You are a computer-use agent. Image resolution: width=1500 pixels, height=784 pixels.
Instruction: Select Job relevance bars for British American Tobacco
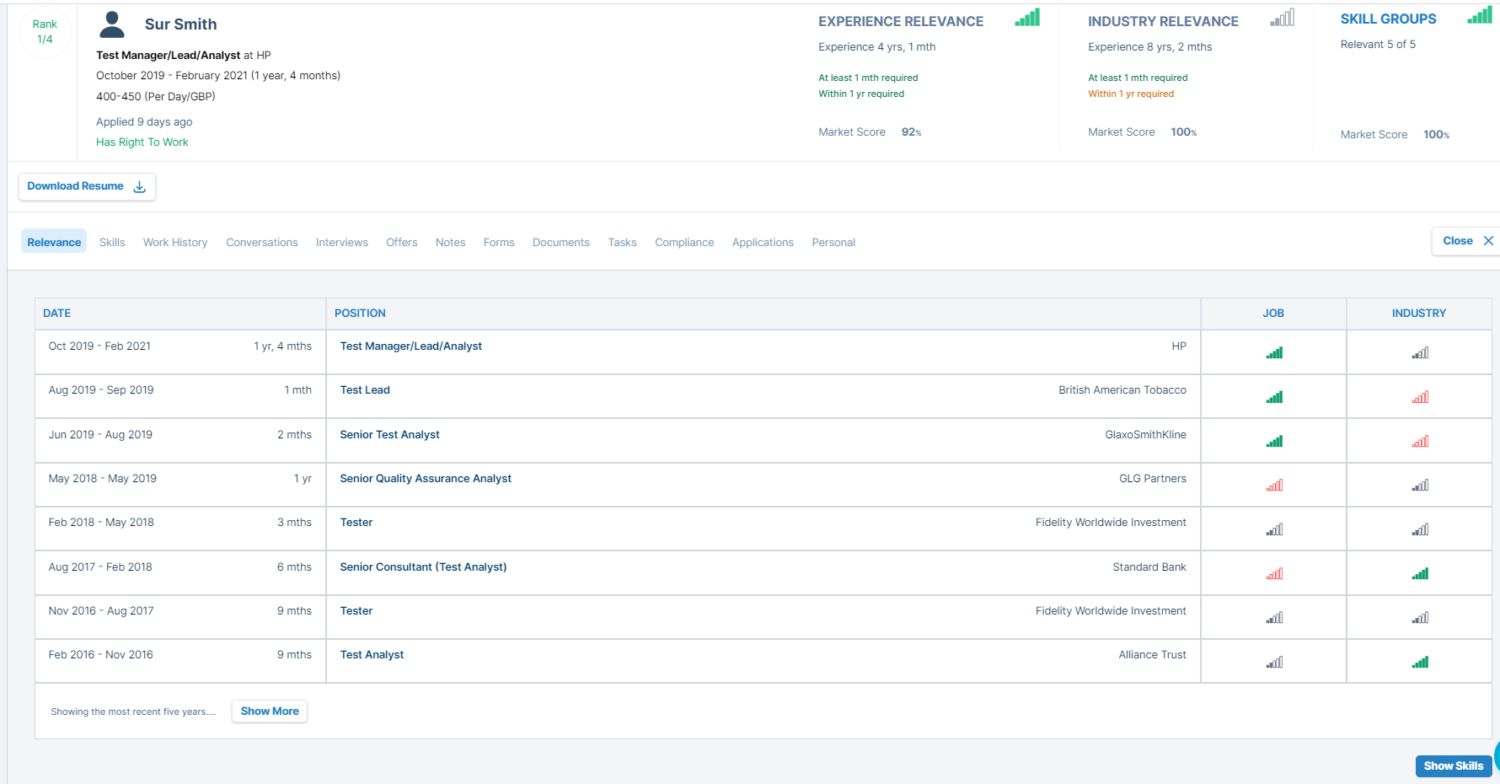point(1274,397)
